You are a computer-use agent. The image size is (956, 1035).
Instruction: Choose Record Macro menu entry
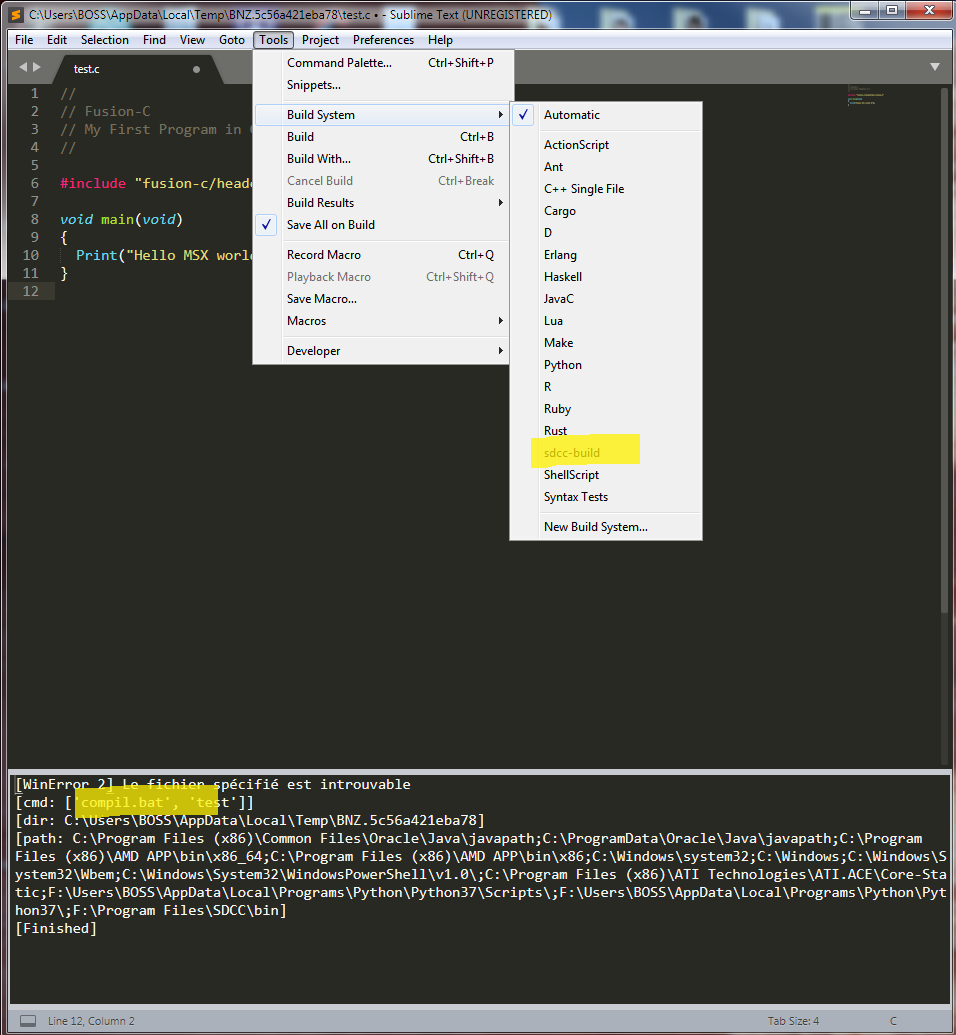pyautogui.click(x=382, y=255)
